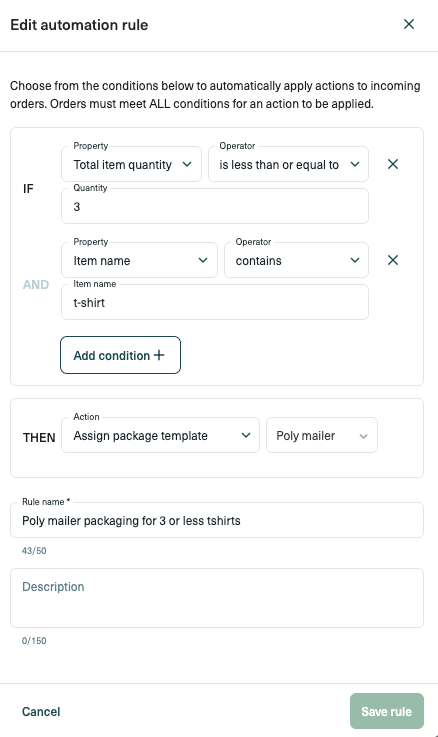Image resolution: width=438 pixels, height=737 pixels.
Task: Click the Edit automation rule heading
Action: point(79,25)
